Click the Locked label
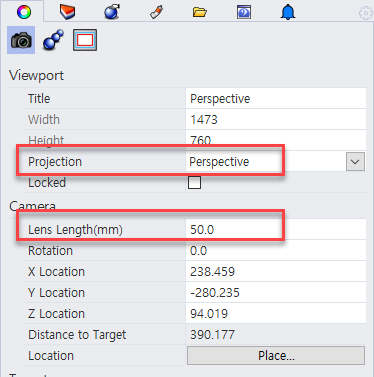Viewport: 374px width, 377px height. coord(47,183)
